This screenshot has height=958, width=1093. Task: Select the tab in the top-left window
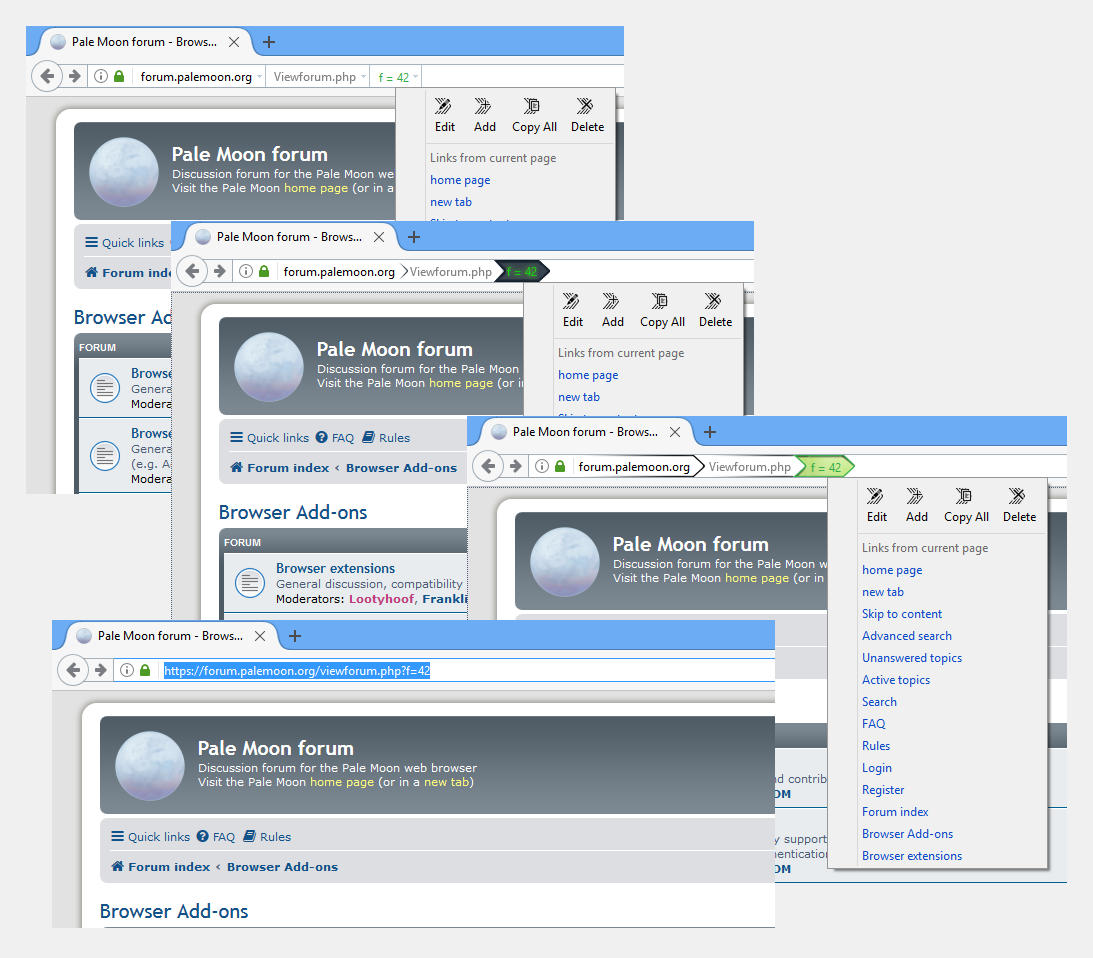[x=145, y=42]
